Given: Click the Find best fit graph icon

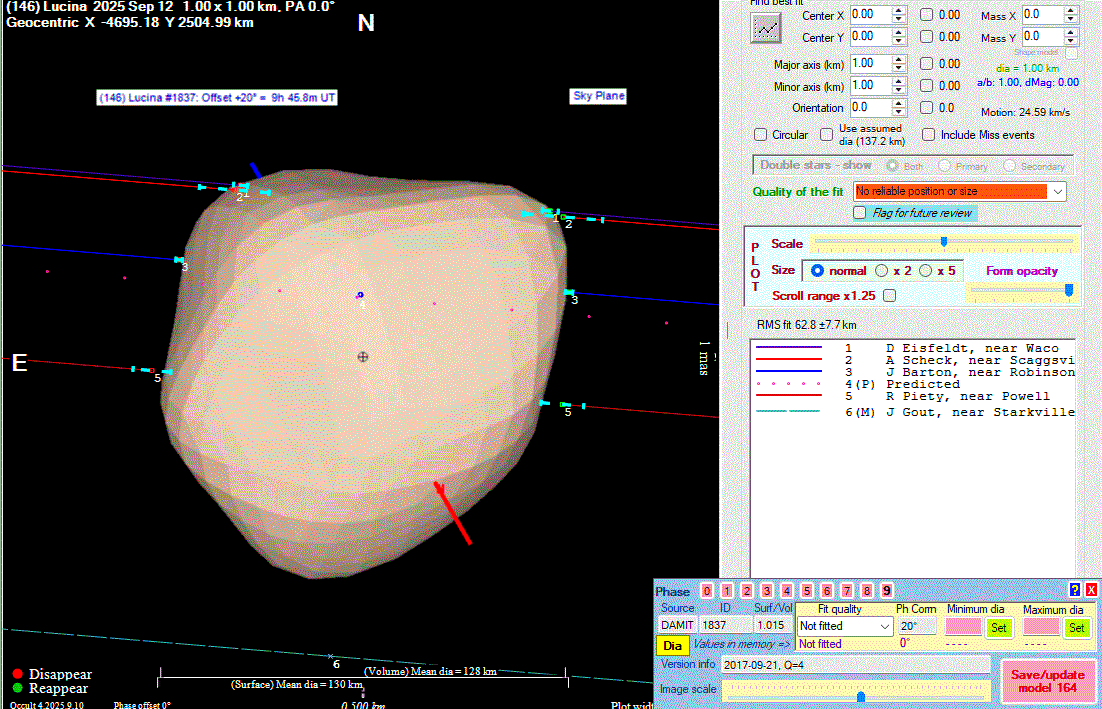Looking at the screenshot, I should click(x=766, y=28).
